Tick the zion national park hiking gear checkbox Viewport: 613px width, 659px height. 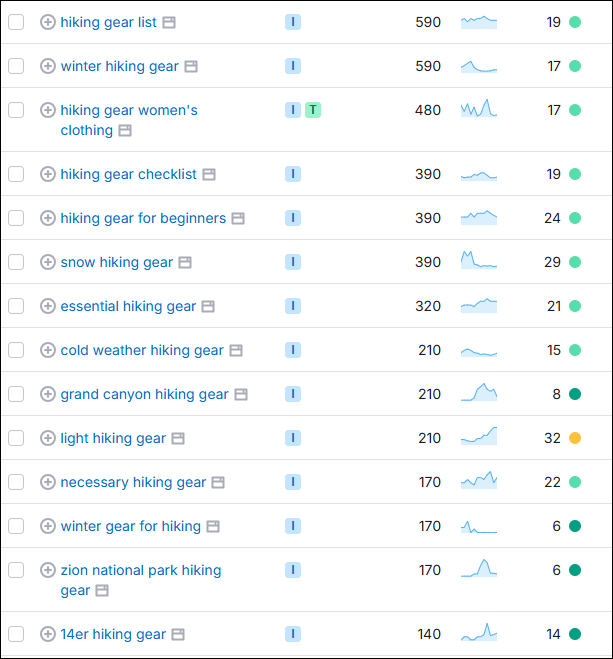(16, 570)
